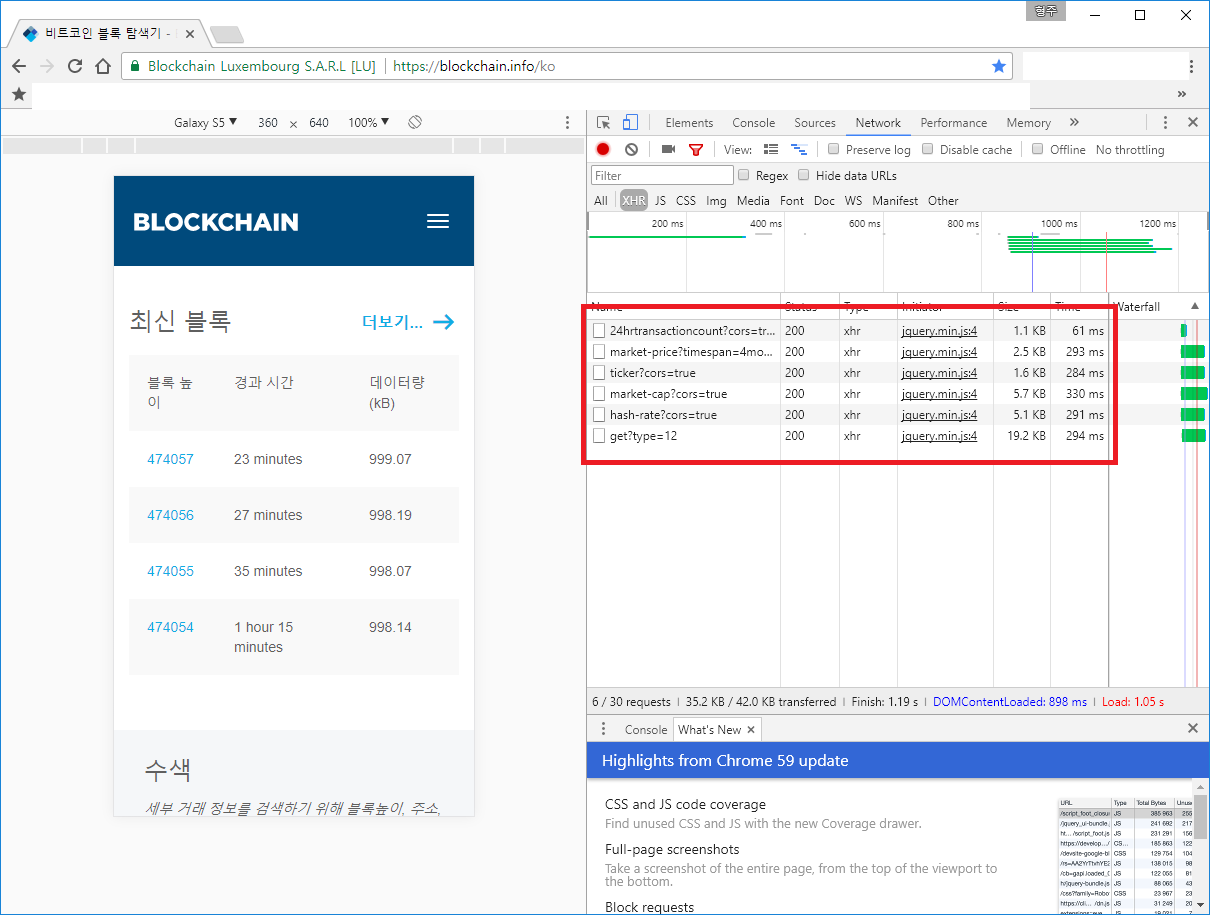Close the DevTools panel

click(x=1192, y=122)
